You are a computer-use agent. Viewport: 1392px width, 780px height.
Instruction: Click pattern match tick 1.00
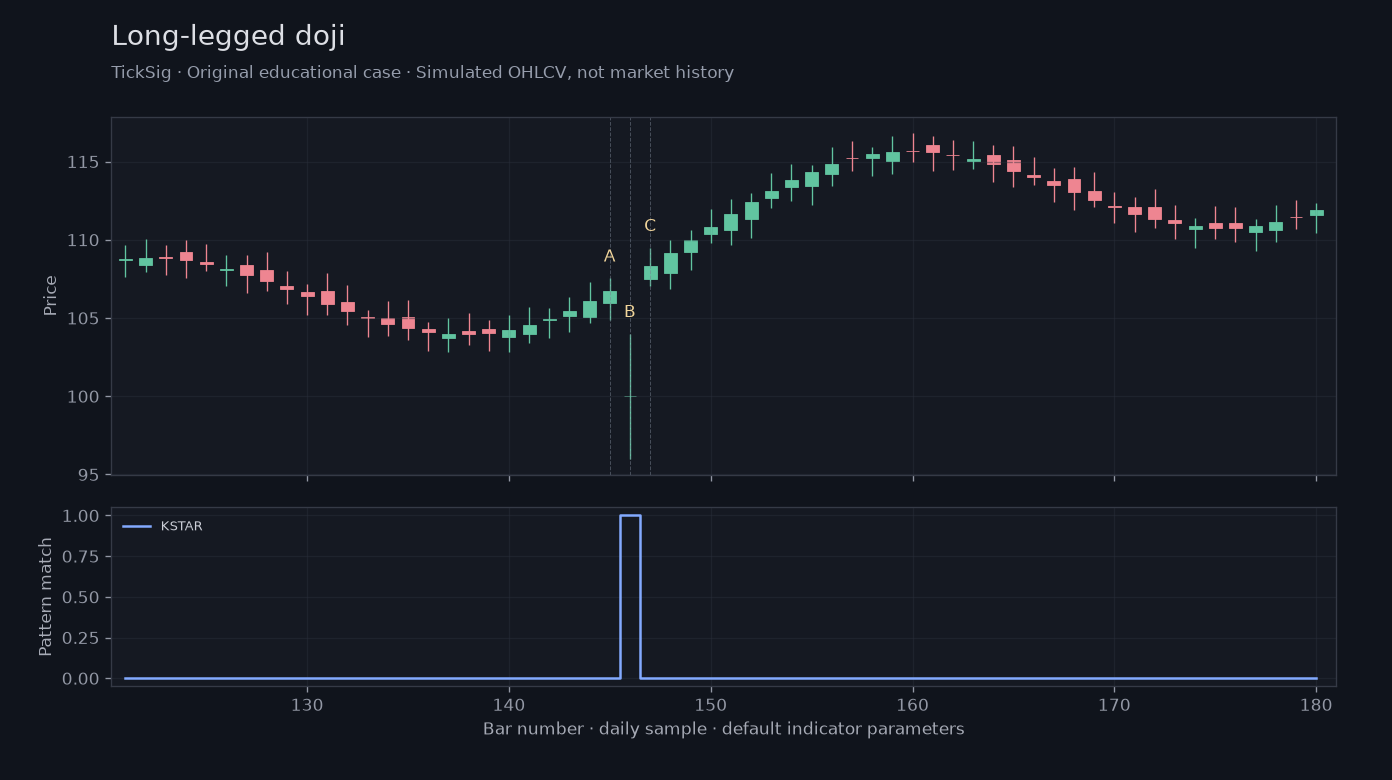point(81,516)
